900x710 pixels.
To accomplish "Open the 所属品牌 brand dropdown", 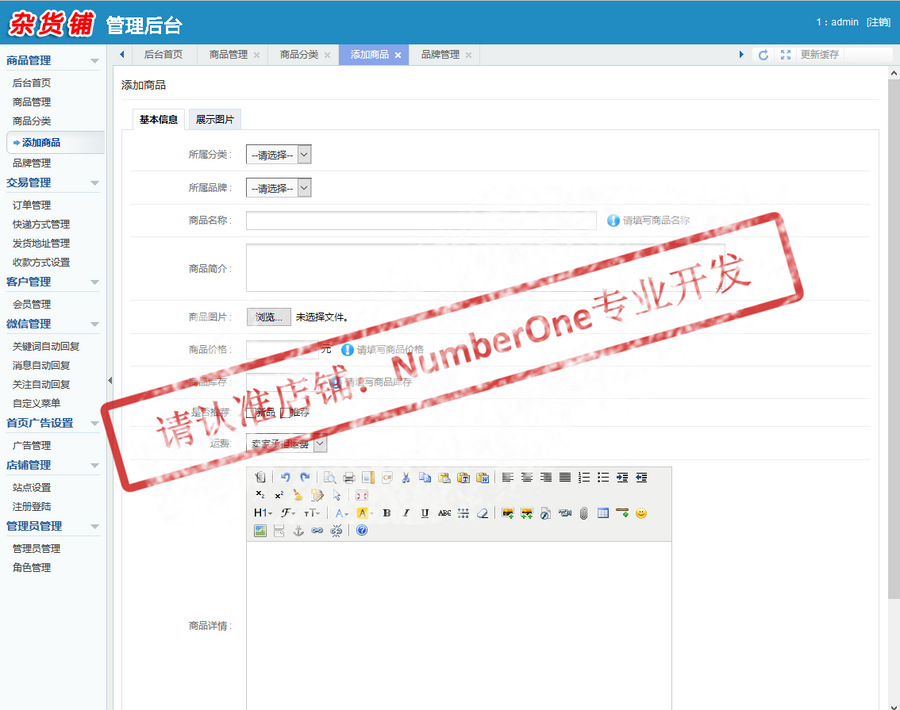I will pyautogui.click(x=278, y=187).
